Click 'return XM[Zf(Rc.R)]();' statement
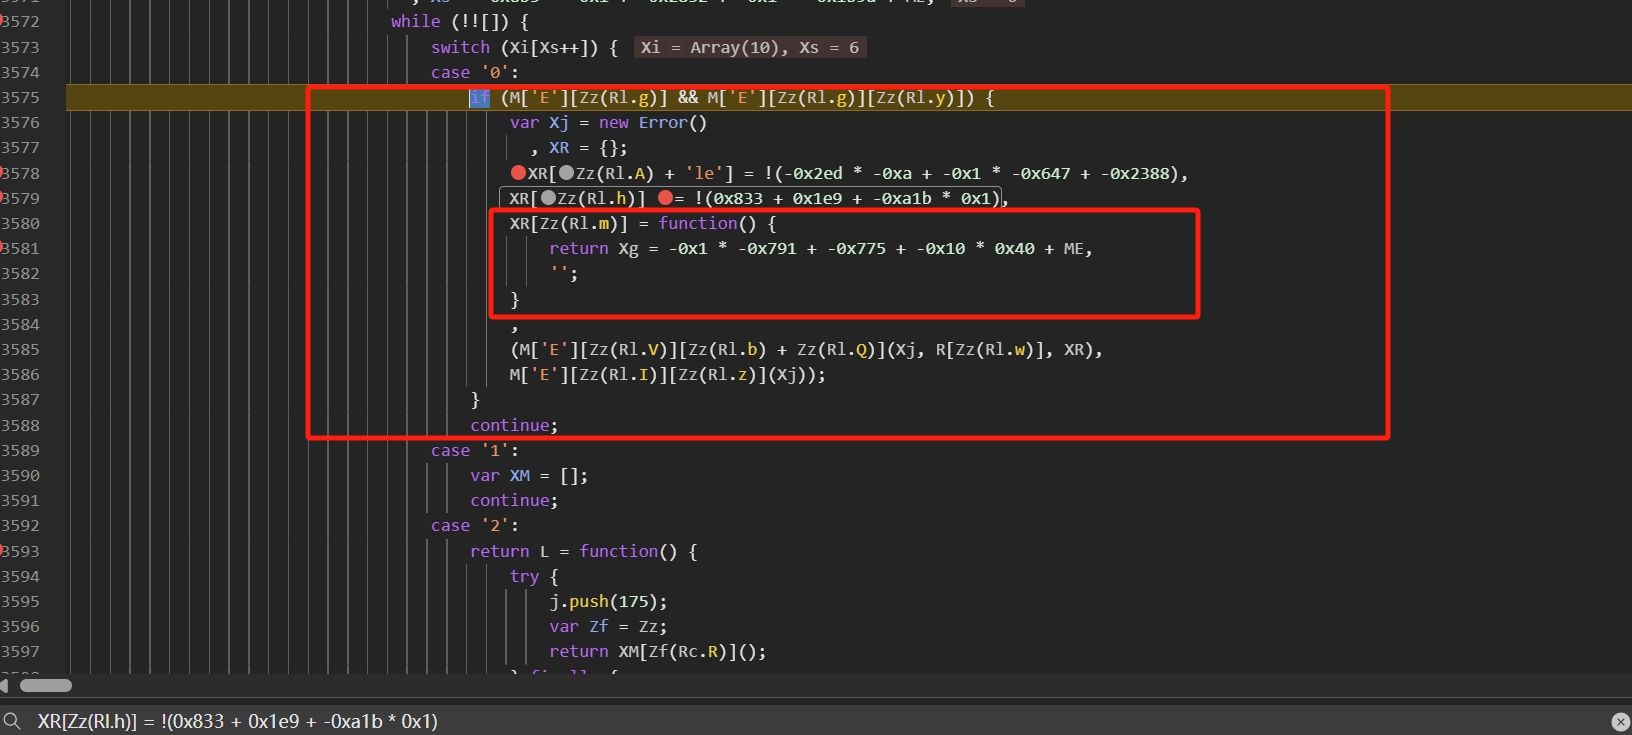Image resolution: width=1632 pixels, height=735 pixels. click(658, 651)
